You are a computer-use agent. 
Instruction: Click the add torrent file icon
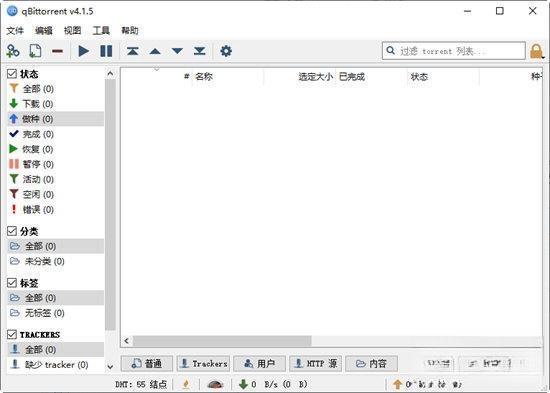click(x=35, y=51)
